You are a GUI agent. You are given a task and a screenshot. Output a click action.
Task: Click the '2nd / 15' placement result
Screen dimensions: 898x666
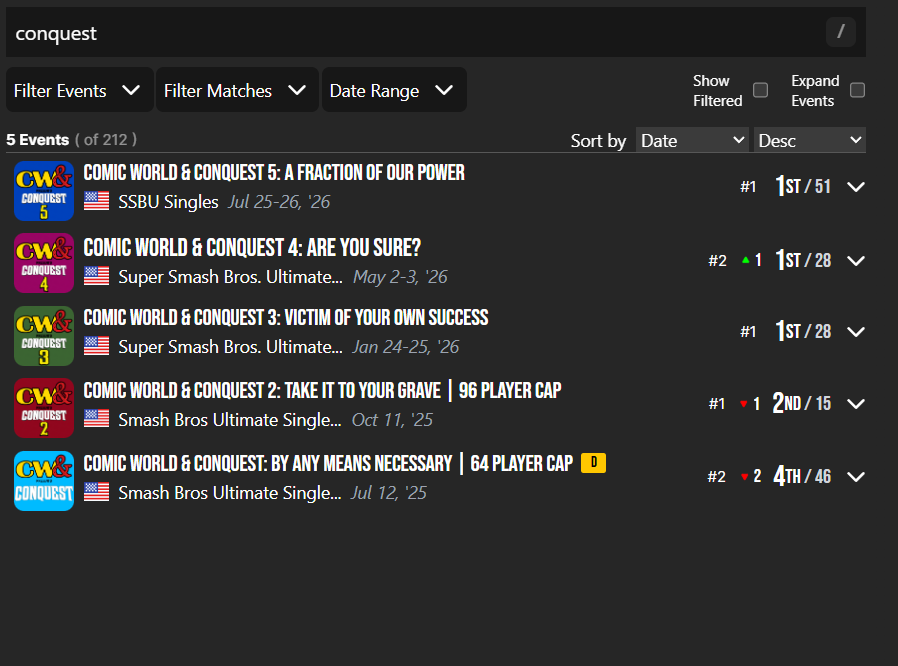(802, 403)
